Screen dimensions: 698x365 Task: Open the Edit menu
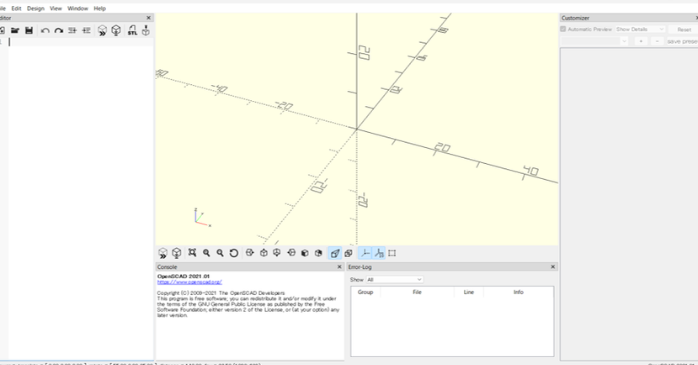click(16, 8)
